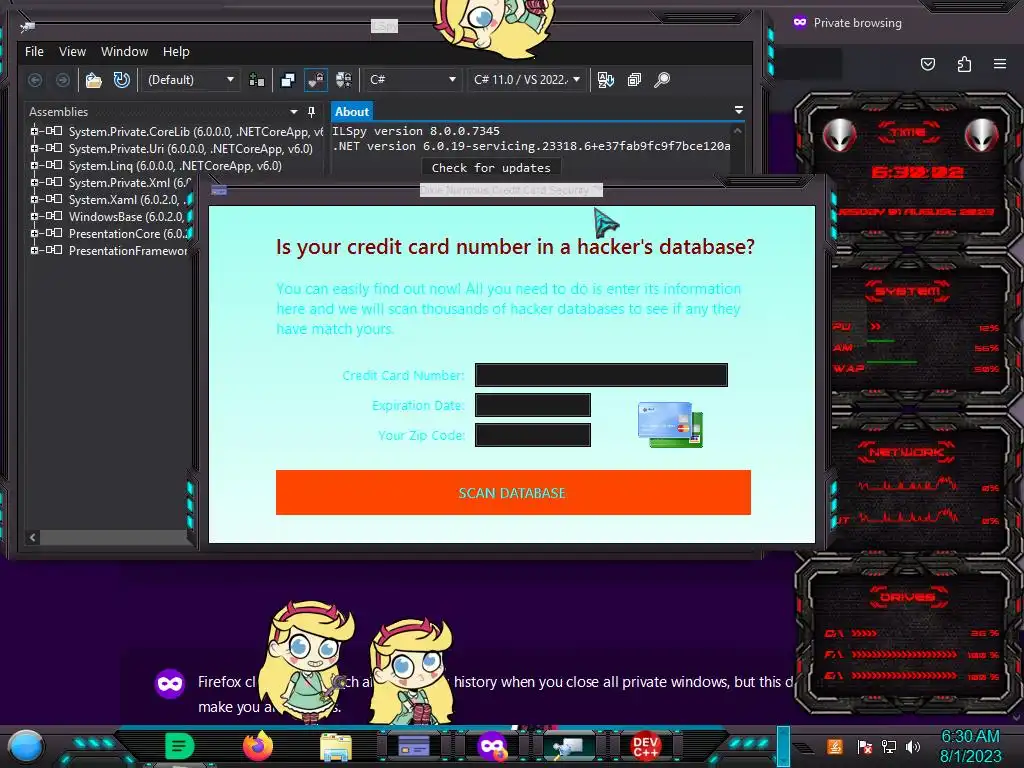Expand System.Private.Xml assembly node
Screen dimensions: 1024x768
[34, 182]
